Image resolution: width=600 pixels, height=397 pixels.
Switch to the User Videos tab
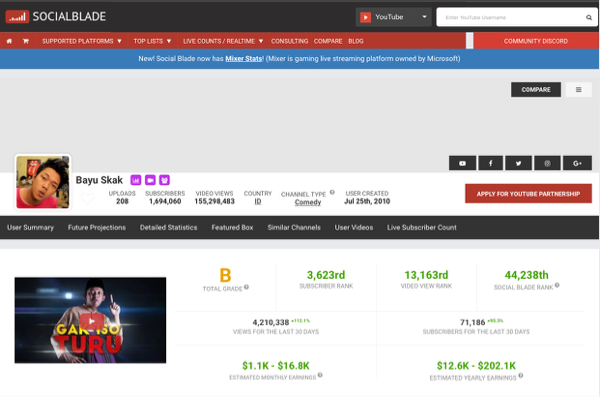(x=354, y=227)
